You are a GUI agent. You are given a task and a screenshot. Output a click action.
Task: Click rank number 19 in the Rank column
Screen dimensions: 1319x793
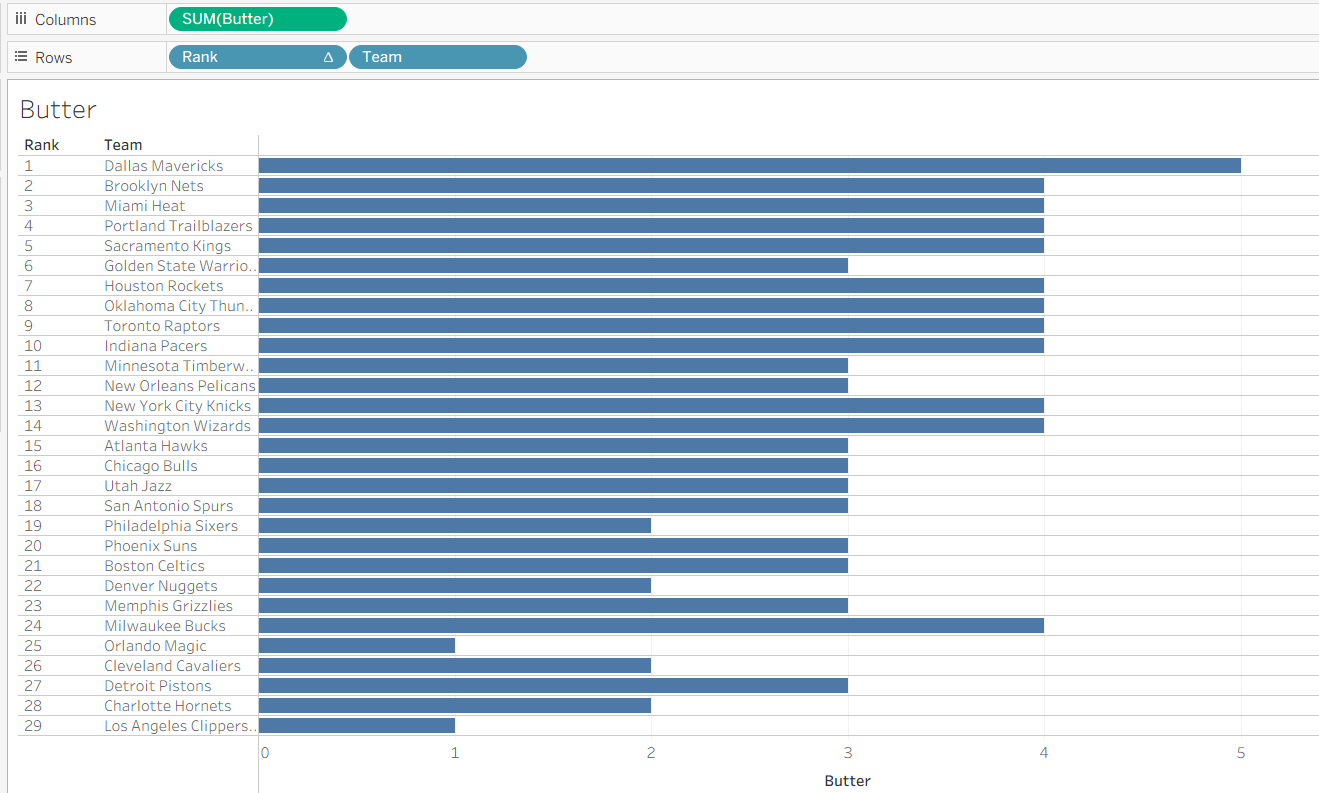[x=33, y=526]
